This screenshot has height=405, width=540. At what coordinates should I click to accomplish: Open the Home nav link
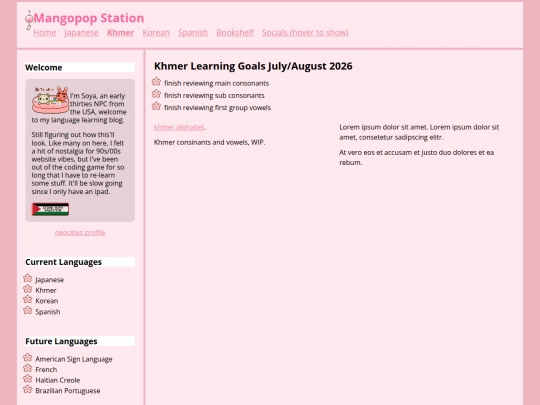(45, 33)
